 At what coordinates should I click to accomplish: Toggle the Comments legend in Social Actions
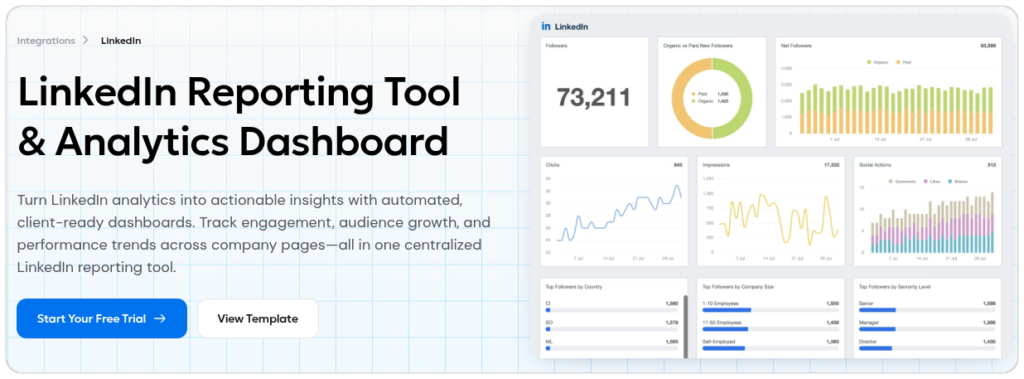pos(902,181)
